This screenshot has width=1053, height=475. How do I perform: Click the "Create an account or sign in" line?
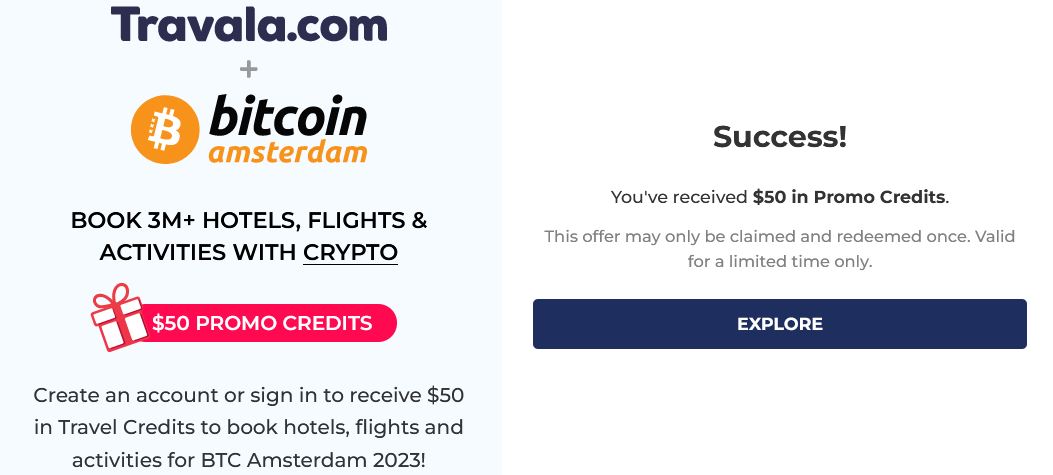pos(248,395)
